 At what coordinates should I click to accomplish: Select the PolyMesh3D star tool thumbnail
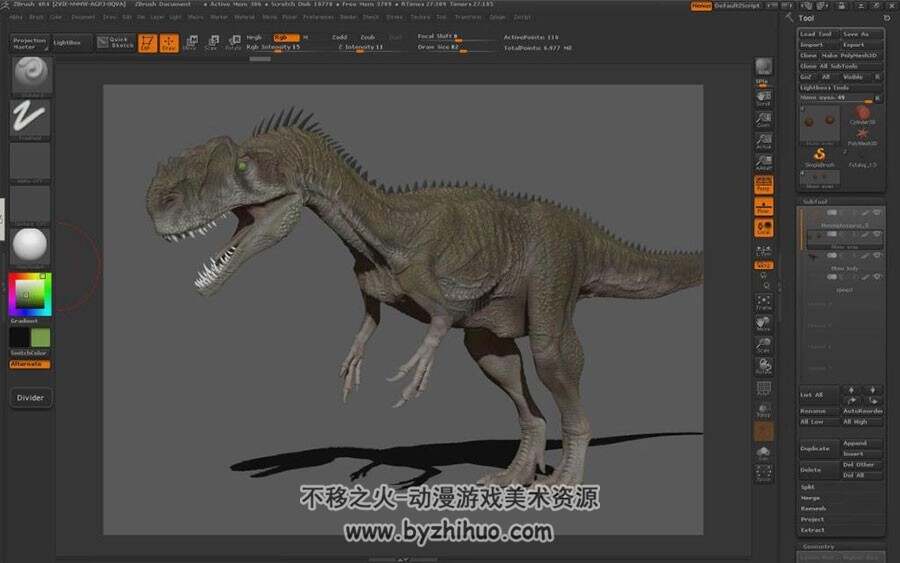pyautogui.click(x=862, y=137)
